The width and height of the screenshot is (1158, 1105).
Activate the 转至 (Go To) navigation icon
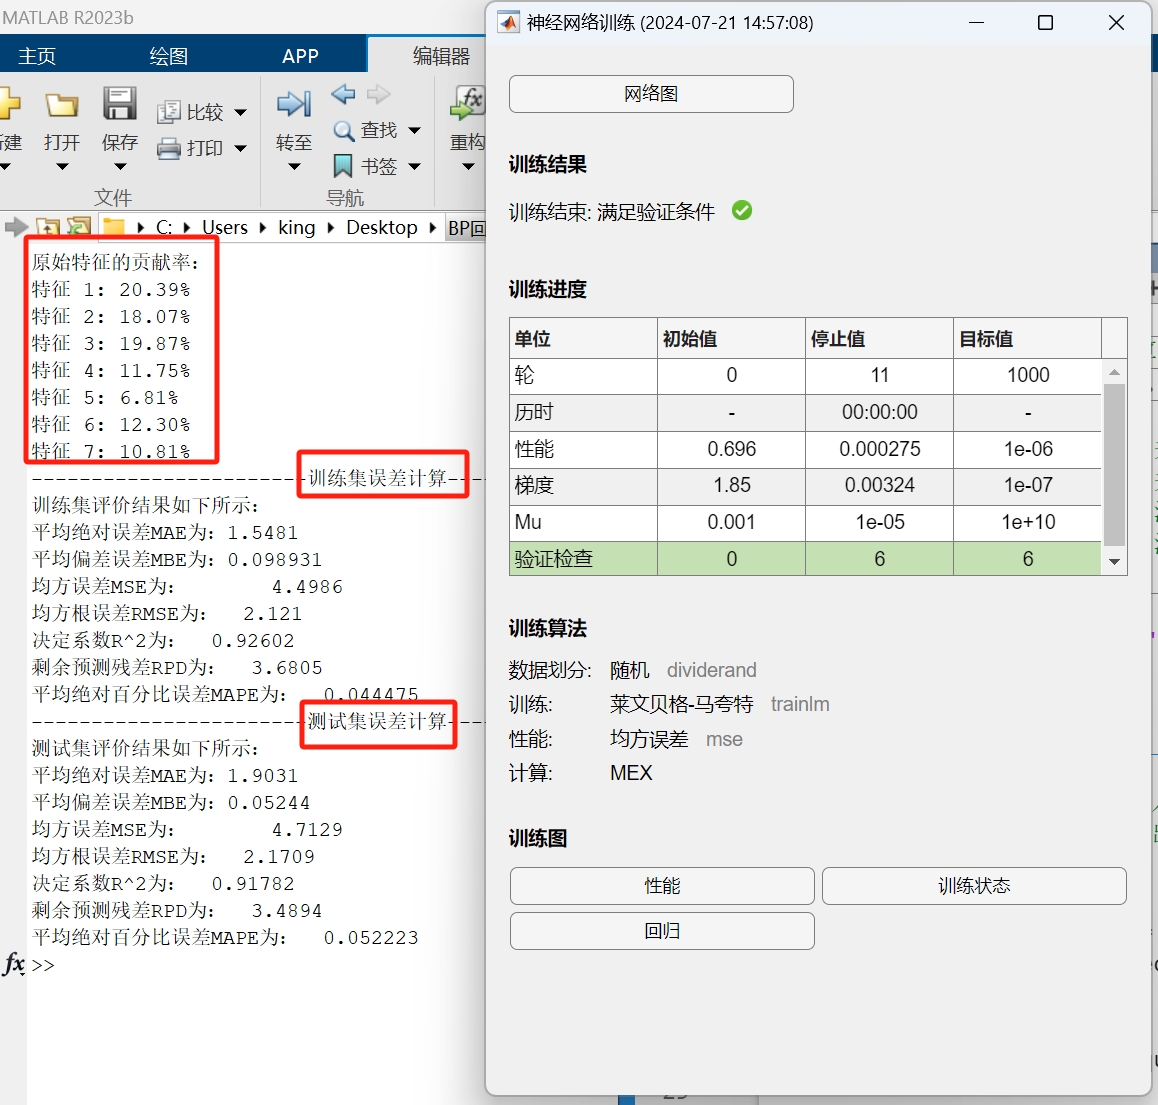(293, 103)
